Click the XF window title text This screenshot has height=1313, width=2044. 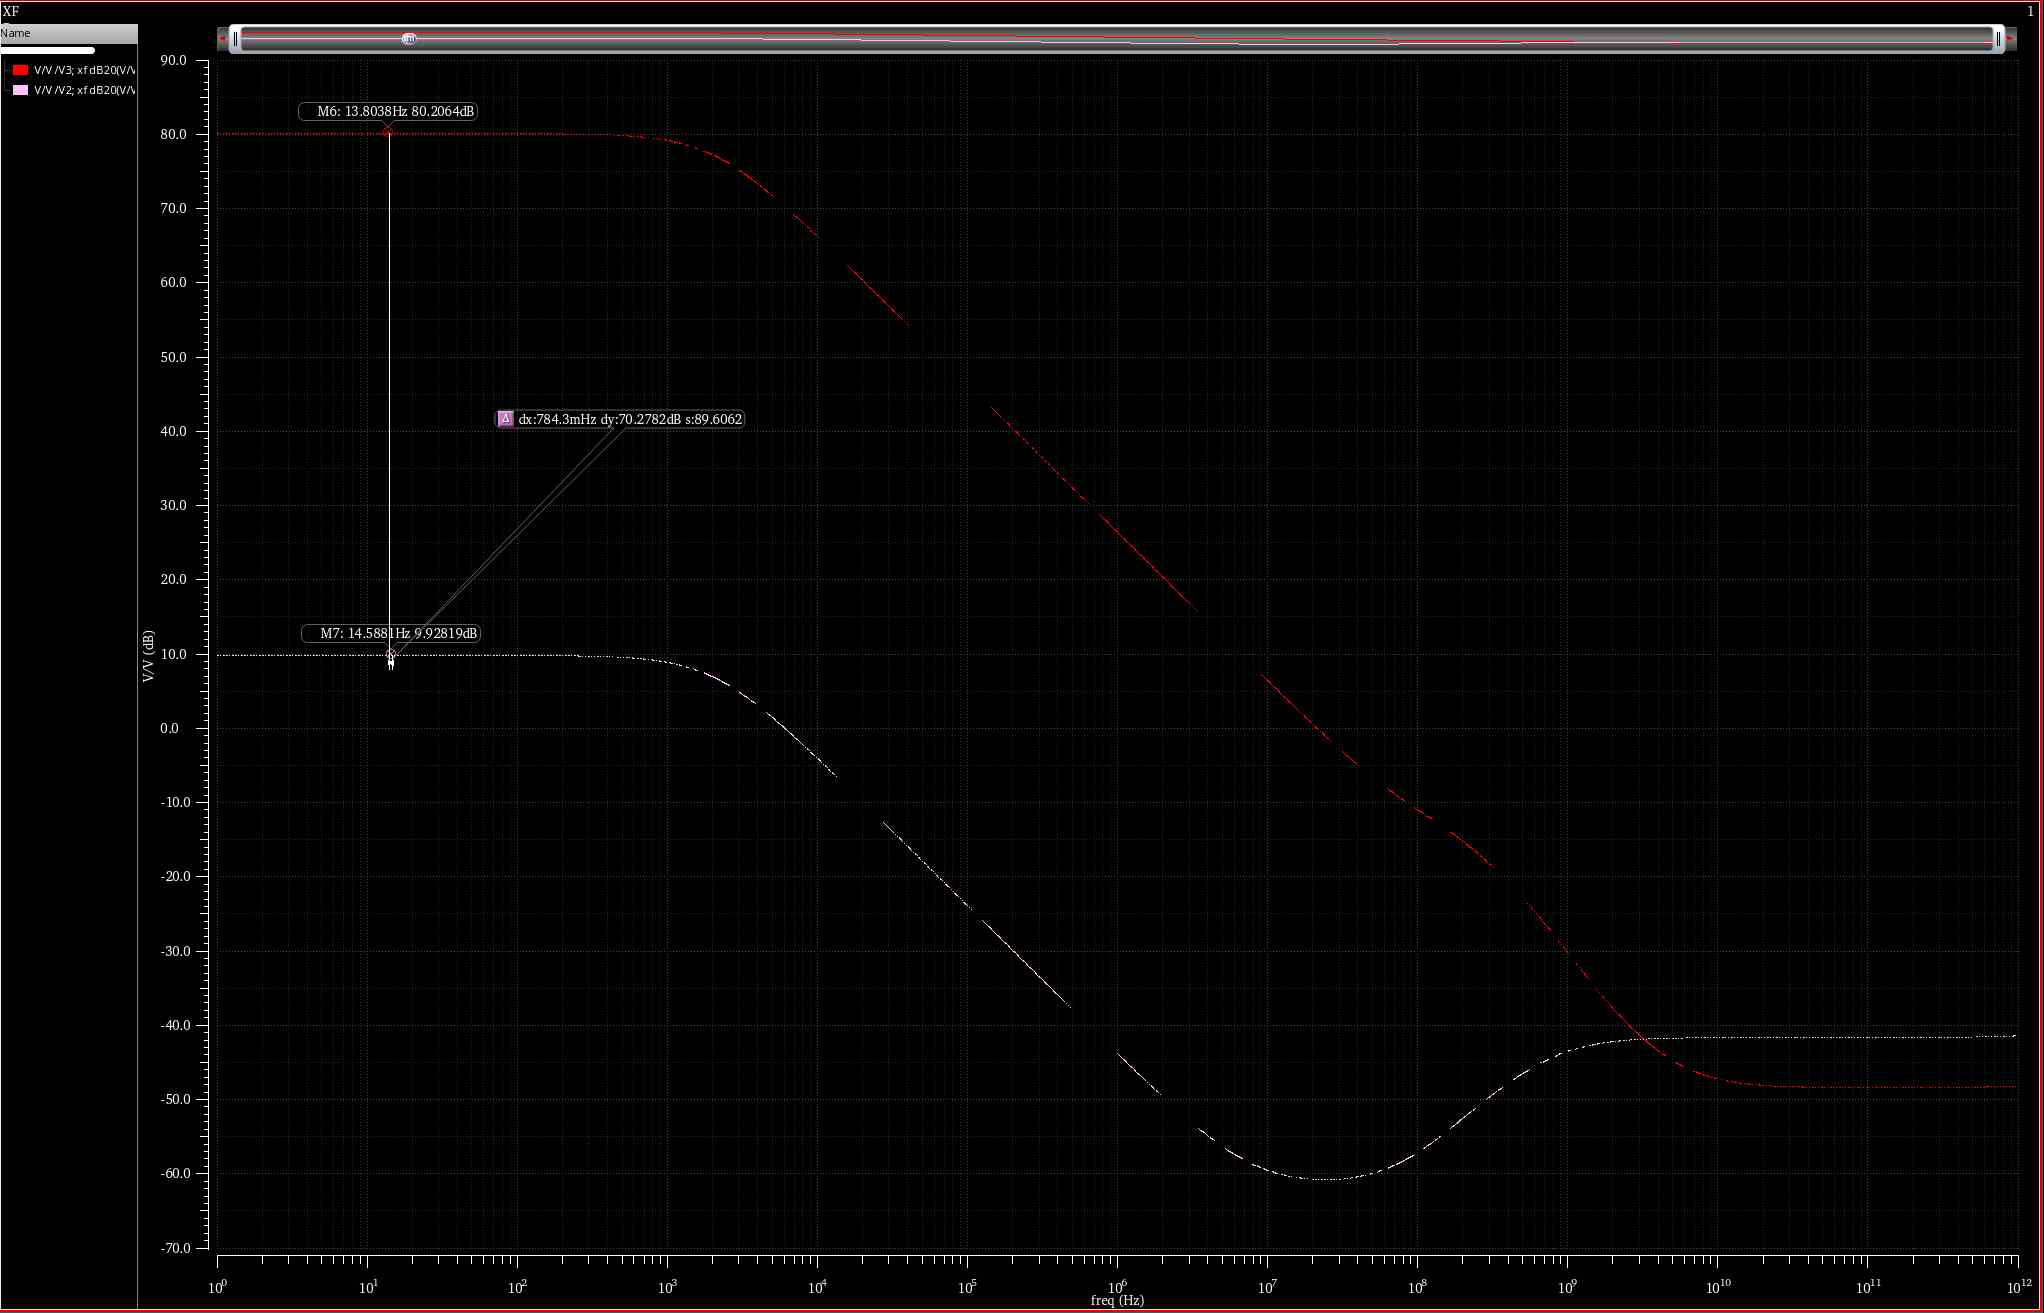[x=10, y=12]
